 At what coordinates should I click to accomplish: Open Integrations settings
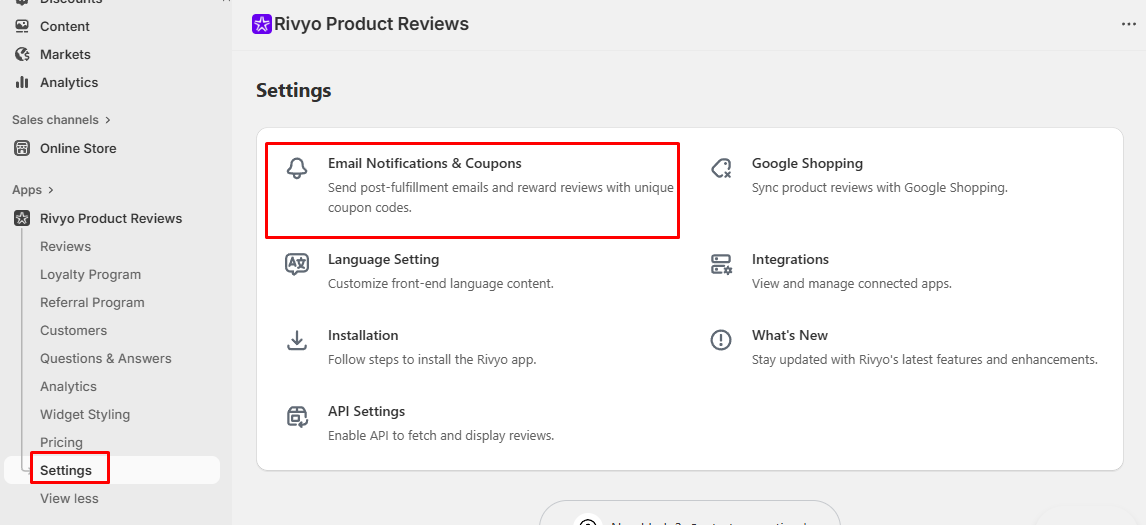pos(790,260)
